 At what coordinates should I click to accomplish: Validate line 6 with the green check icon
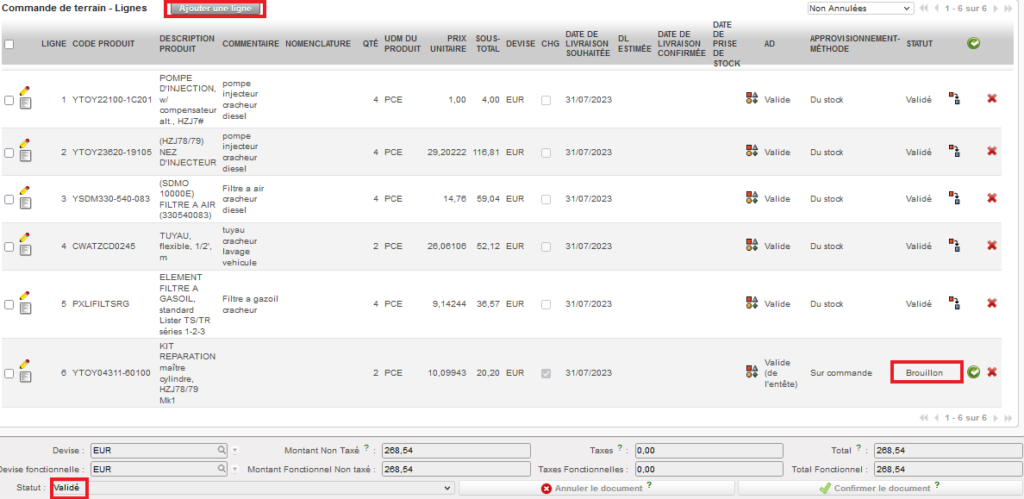tap(973, 372)
